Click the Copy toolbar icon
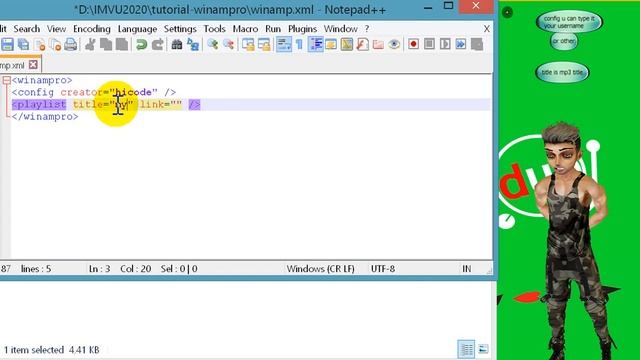 (x=106, y=44)
